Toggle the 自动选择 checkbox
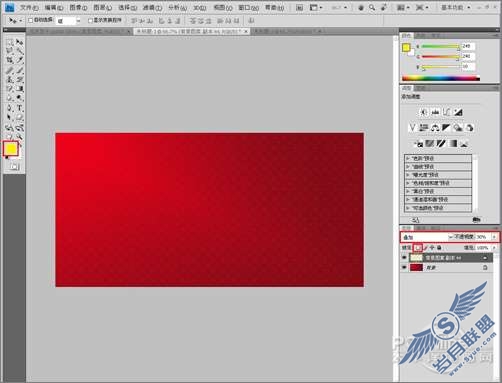 pyautogui.click(x=30, y=21)
